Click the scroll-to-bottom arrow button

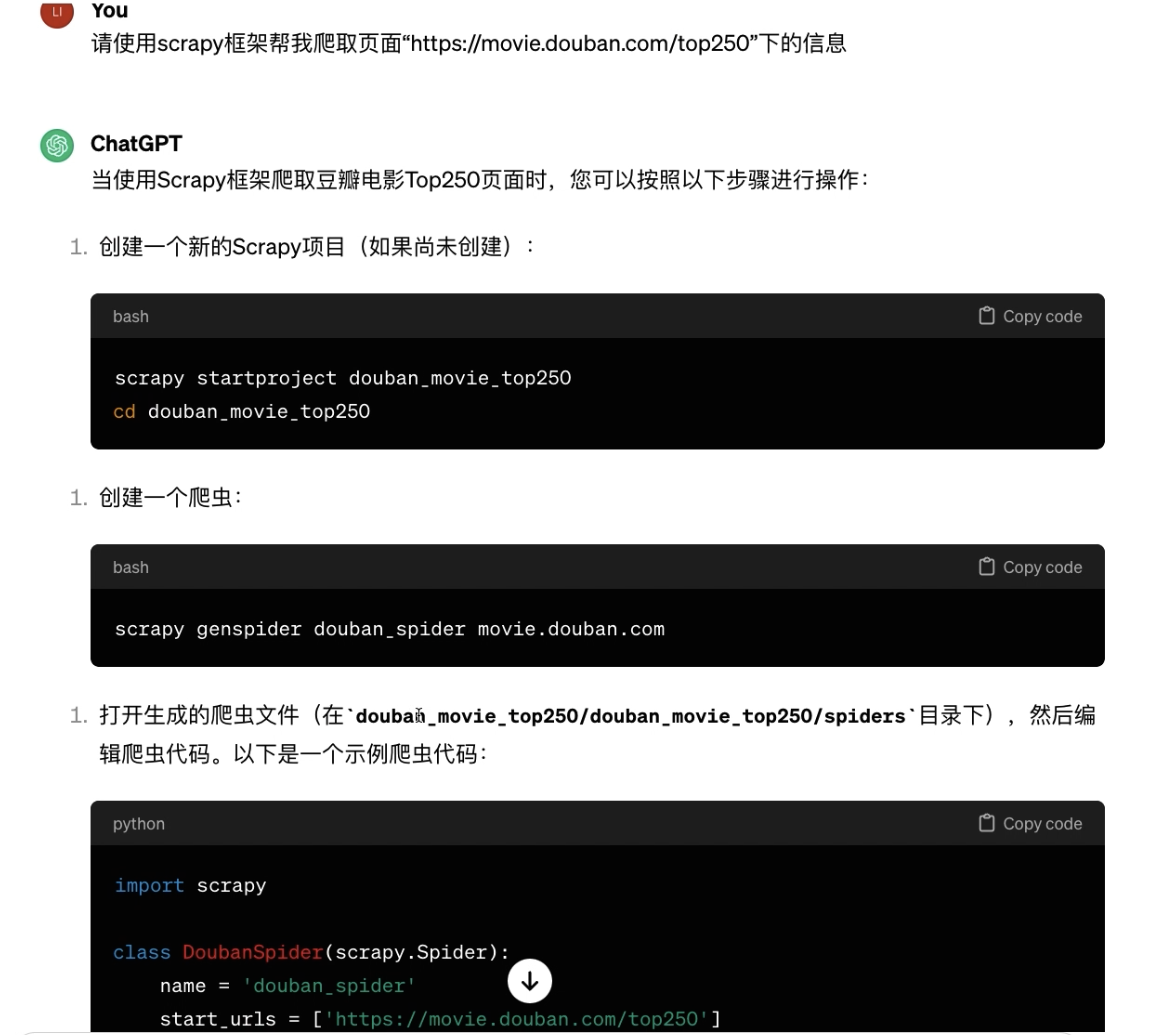click(529, 980)
